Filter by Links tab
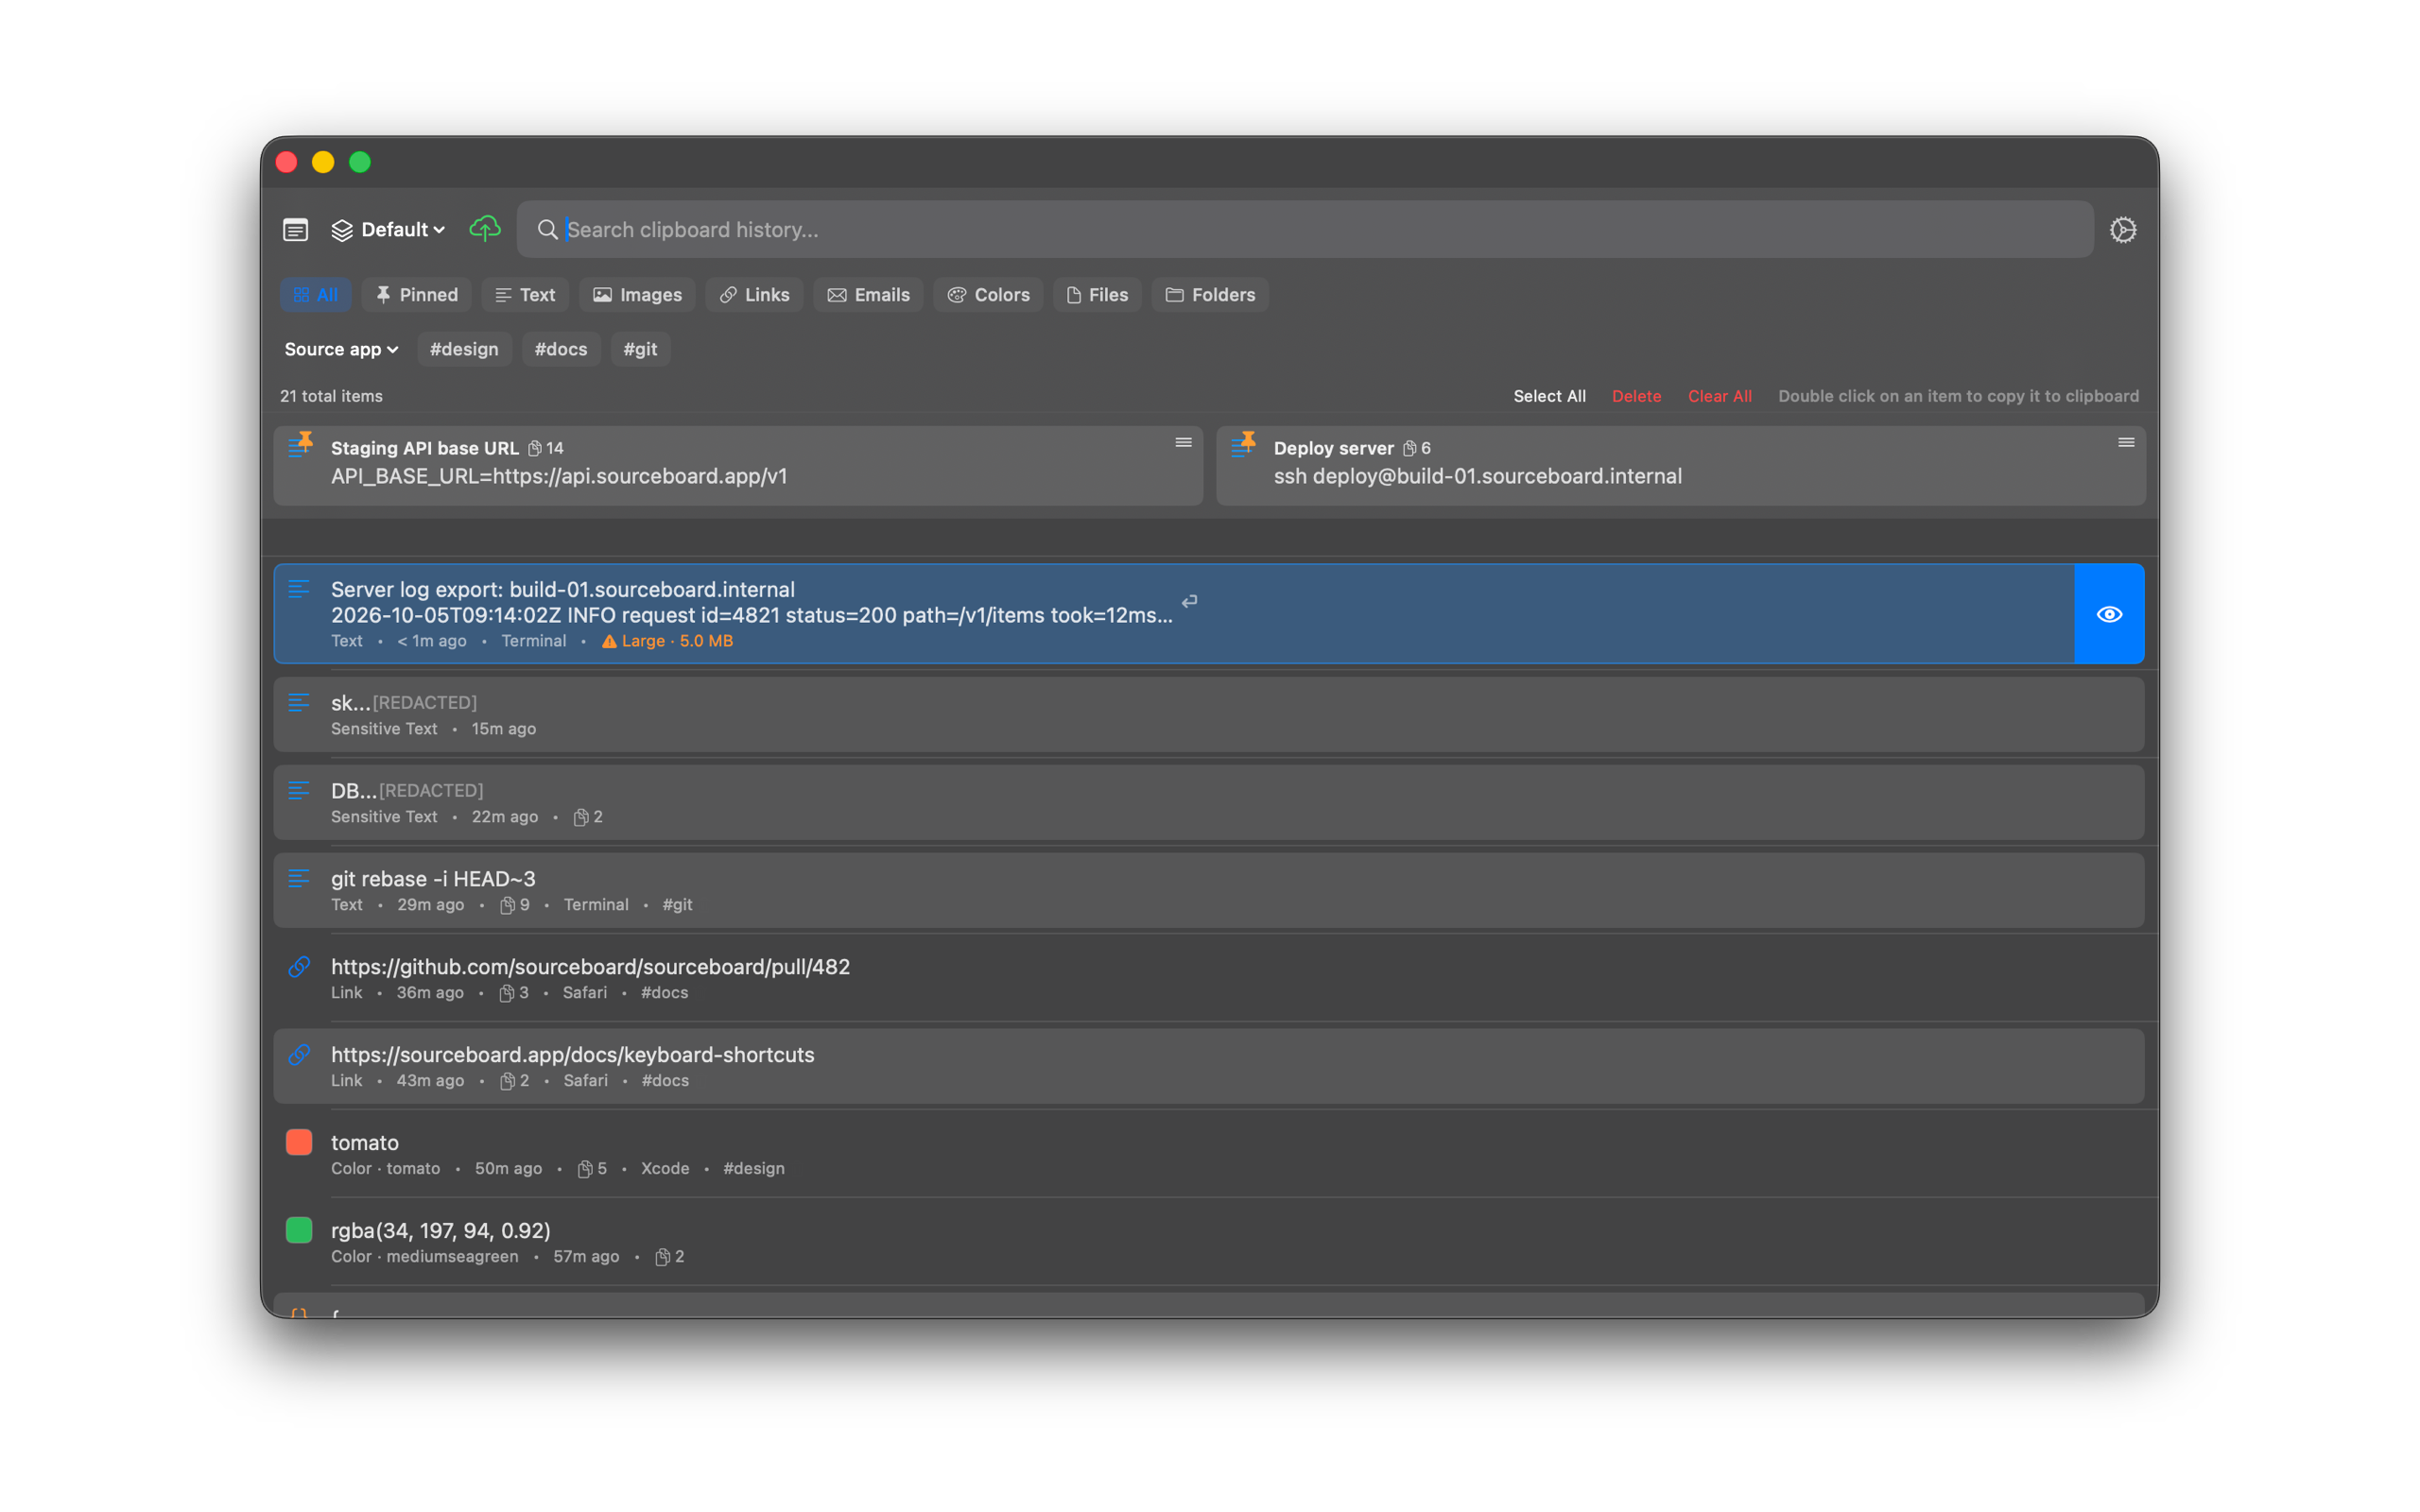The width and height of the screenshot is (2420, 1512). (x=754, y=295)
